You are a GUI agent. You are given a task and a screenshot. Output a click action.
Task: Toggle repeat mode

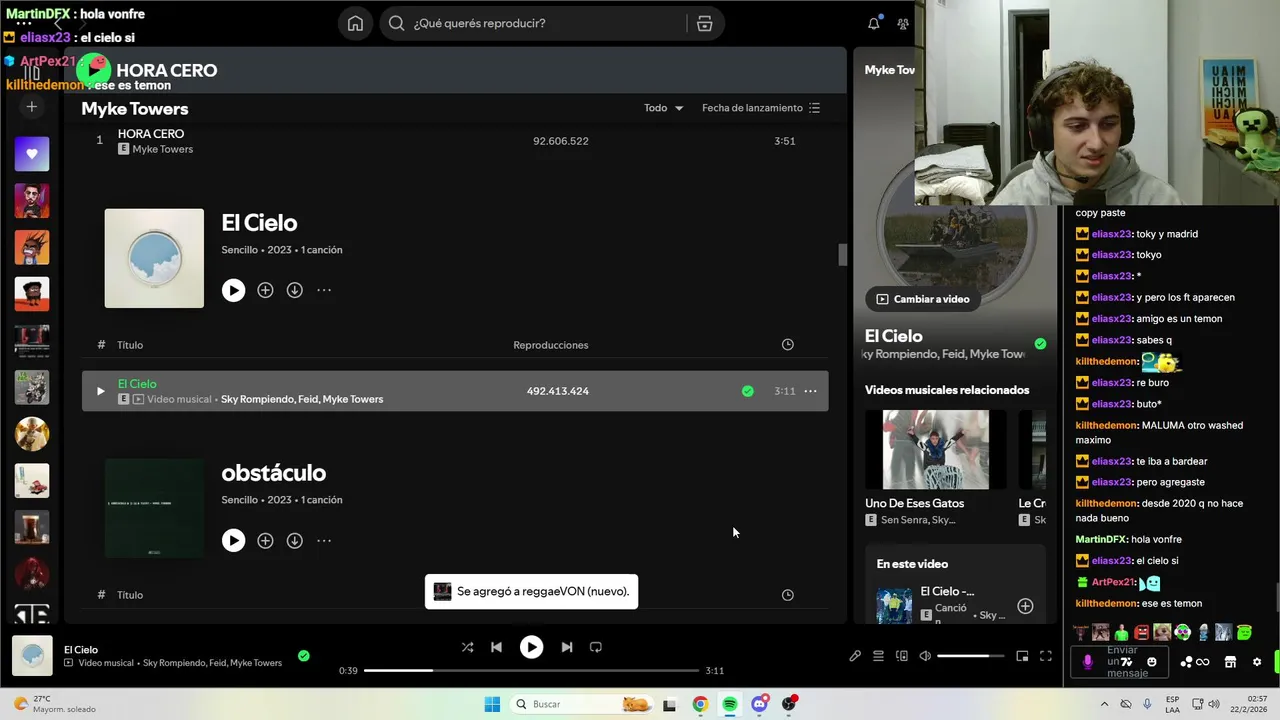pyautogui.click(x=595, y=647)
